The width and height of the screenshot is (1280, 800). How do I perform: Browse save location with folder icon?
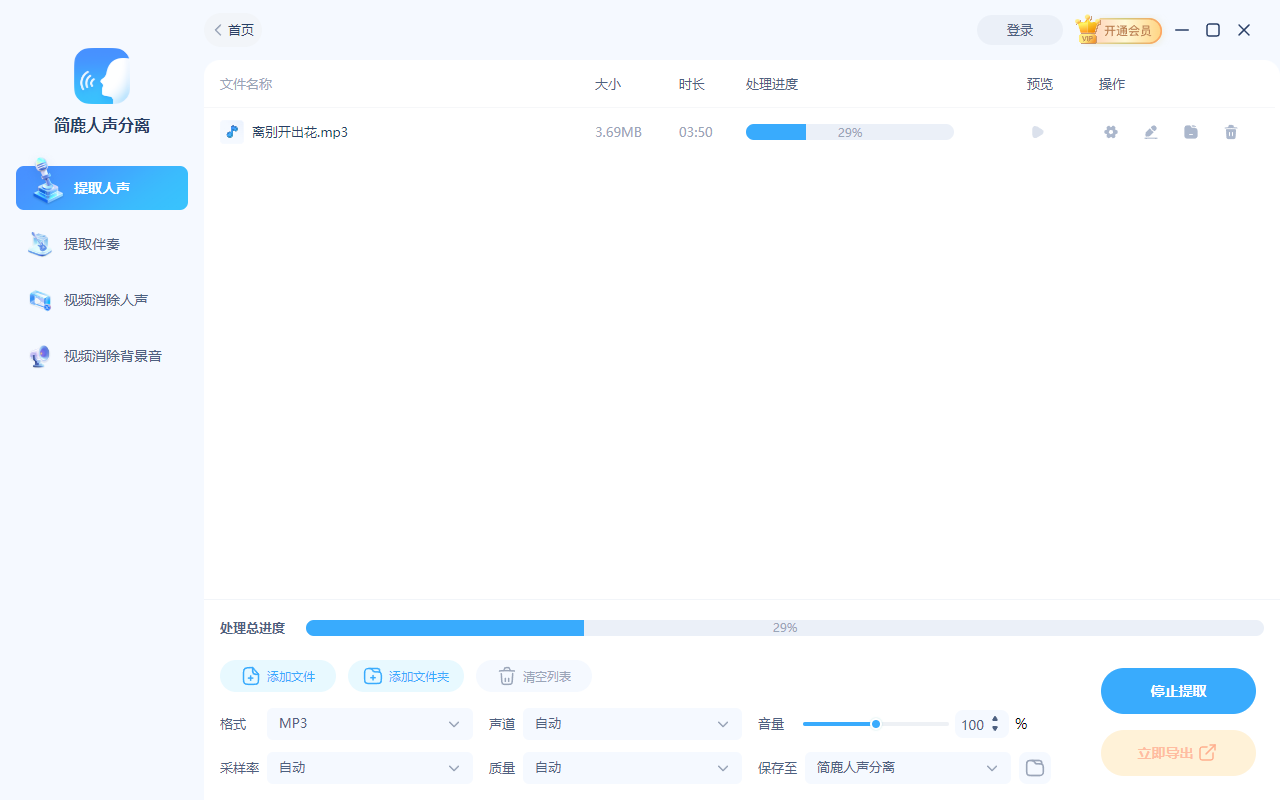tap(1034, 767)
